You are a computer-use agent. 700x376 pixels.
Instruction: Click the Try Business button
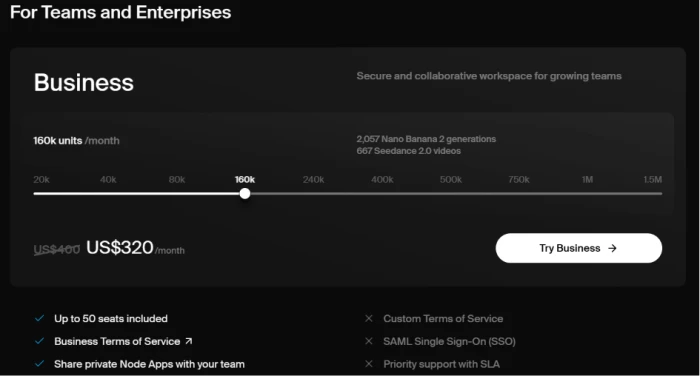click(579, 248)
